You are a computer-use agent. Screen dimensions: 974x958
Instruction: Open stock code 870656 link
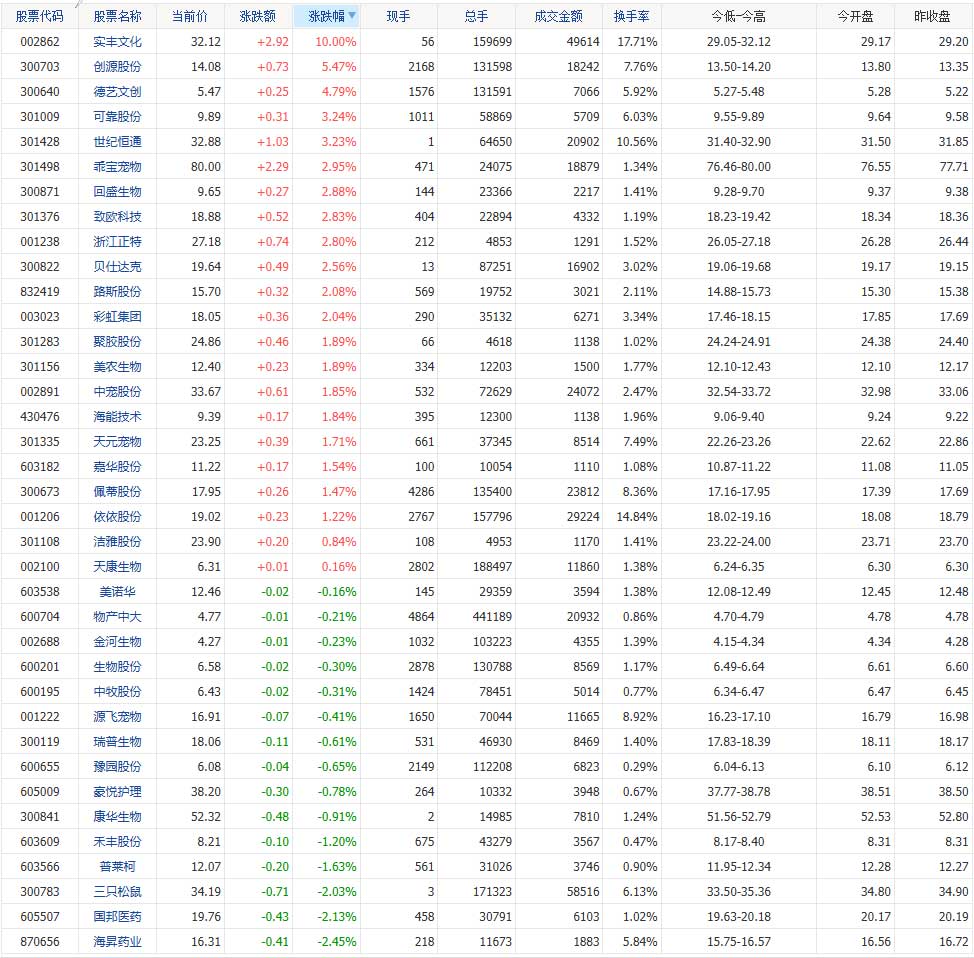tap(40, 941)
